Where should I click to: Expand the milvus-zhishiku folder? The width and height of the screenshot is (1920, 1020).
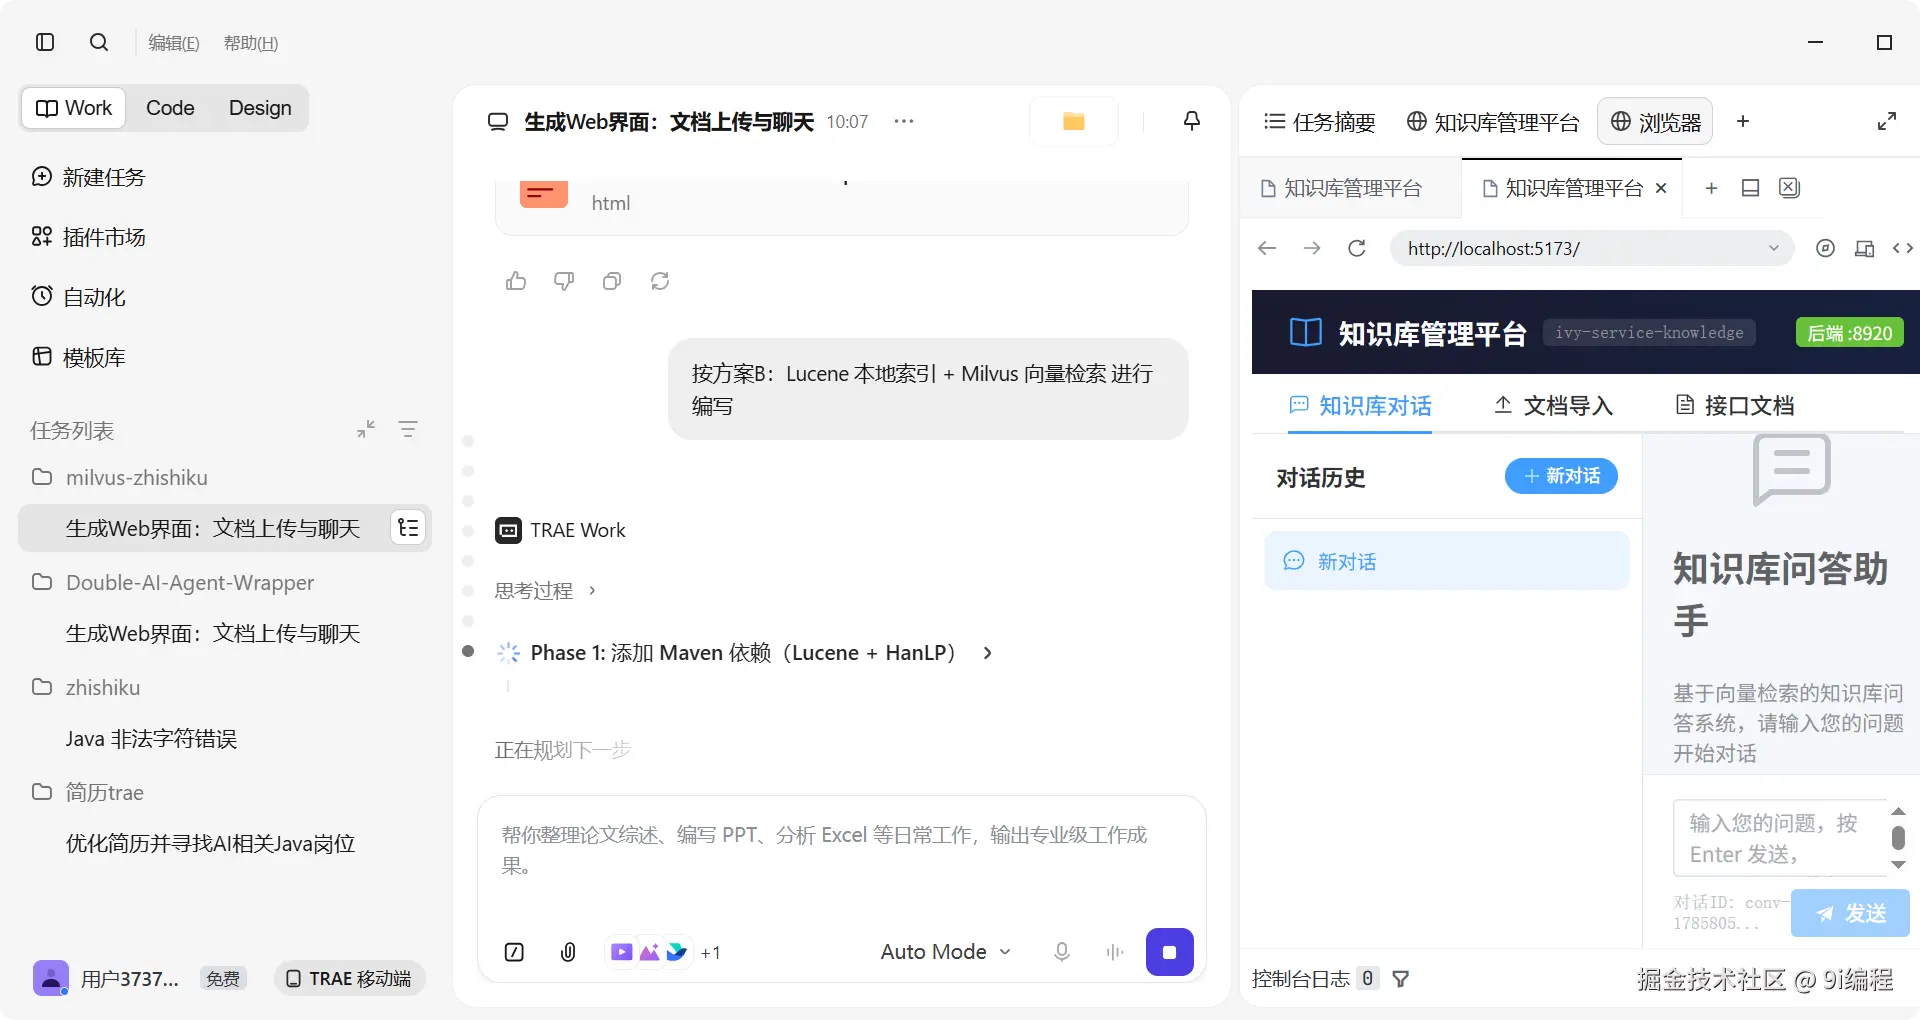point(120,477)
